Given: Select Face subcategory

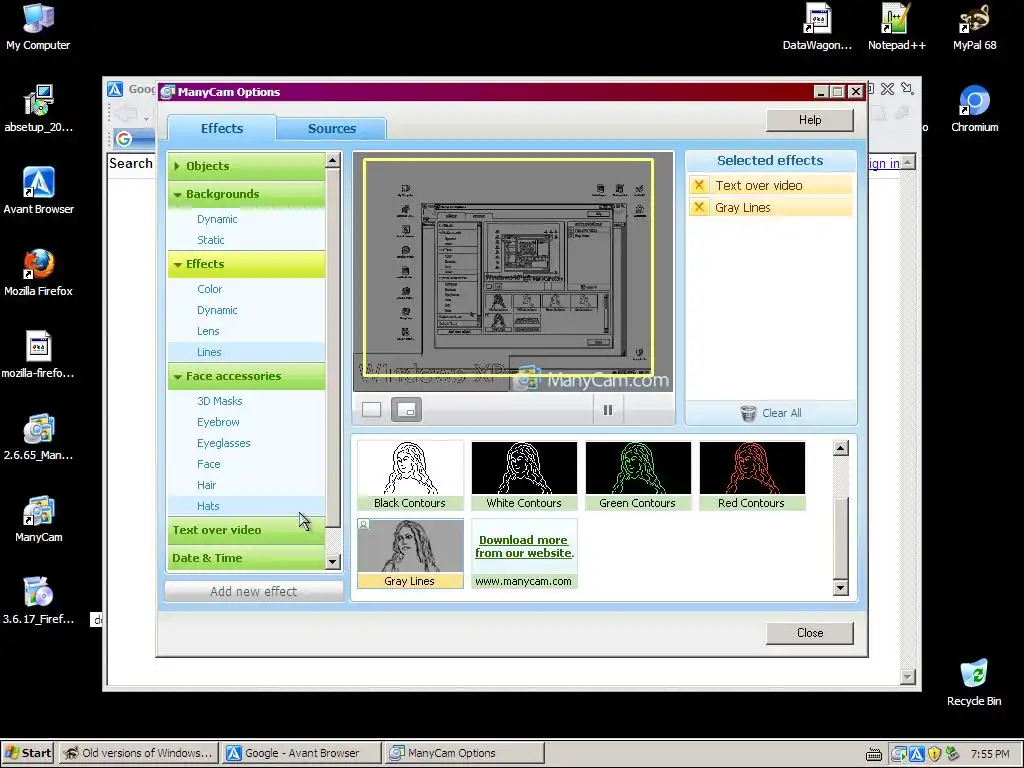Looking at the screenshot, I should (x=209, y=464).
